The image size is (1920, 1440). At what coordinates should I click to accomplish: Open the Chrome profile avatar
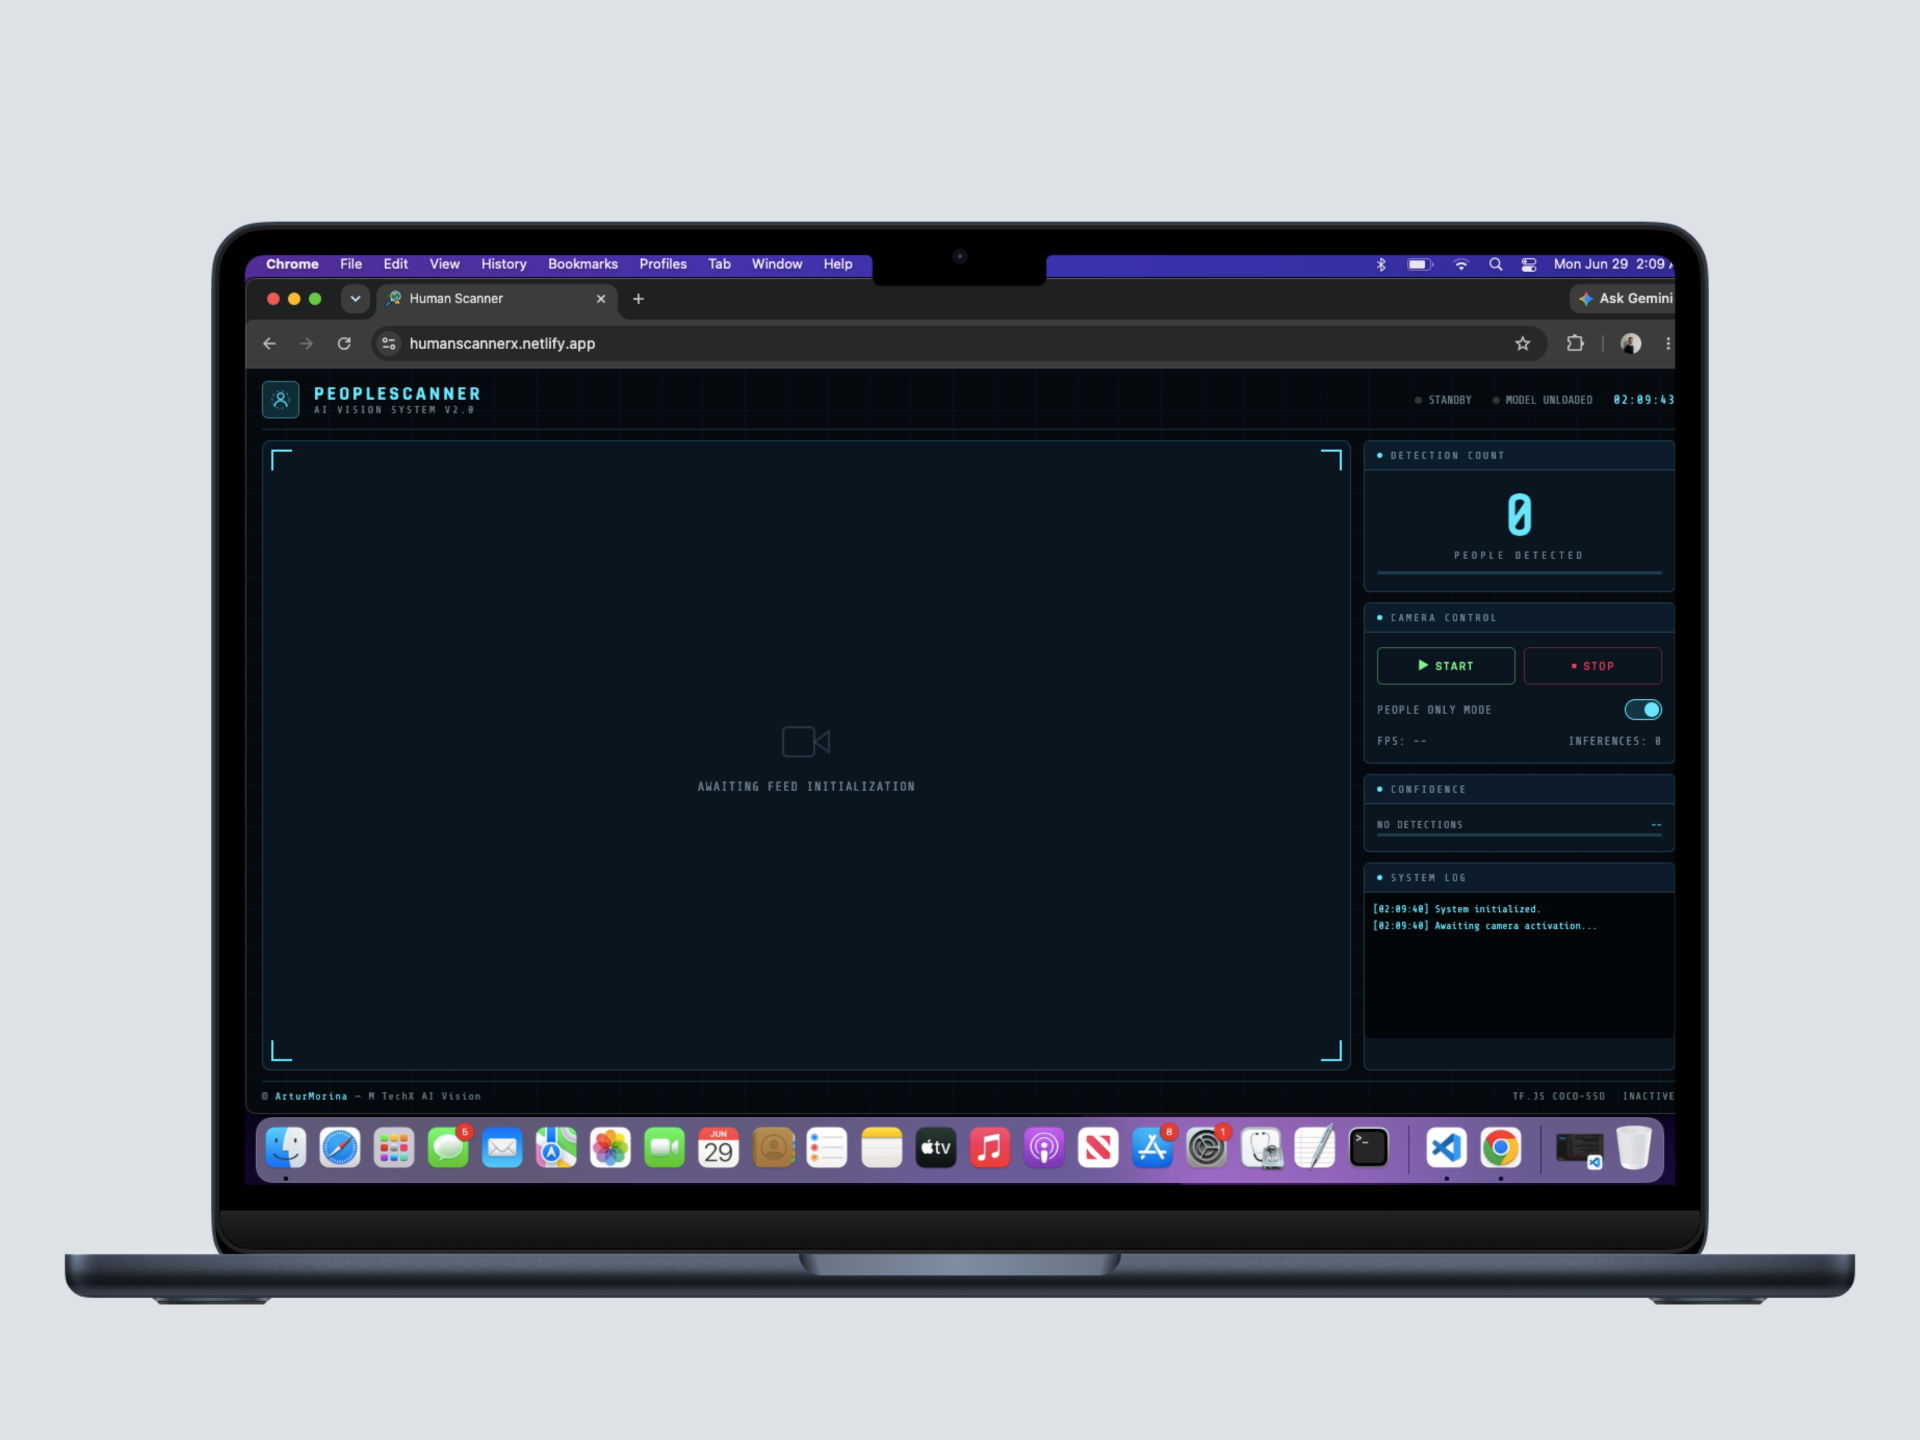[1631, 344]
